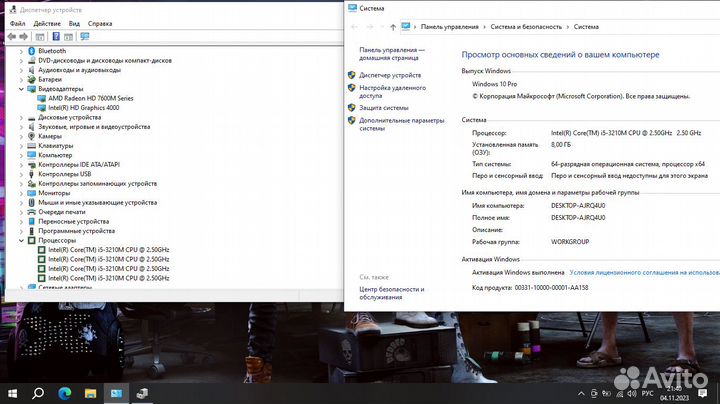Click the Up arrow in System window
This screenshot has height=404, width=720.
pos(393,27)
